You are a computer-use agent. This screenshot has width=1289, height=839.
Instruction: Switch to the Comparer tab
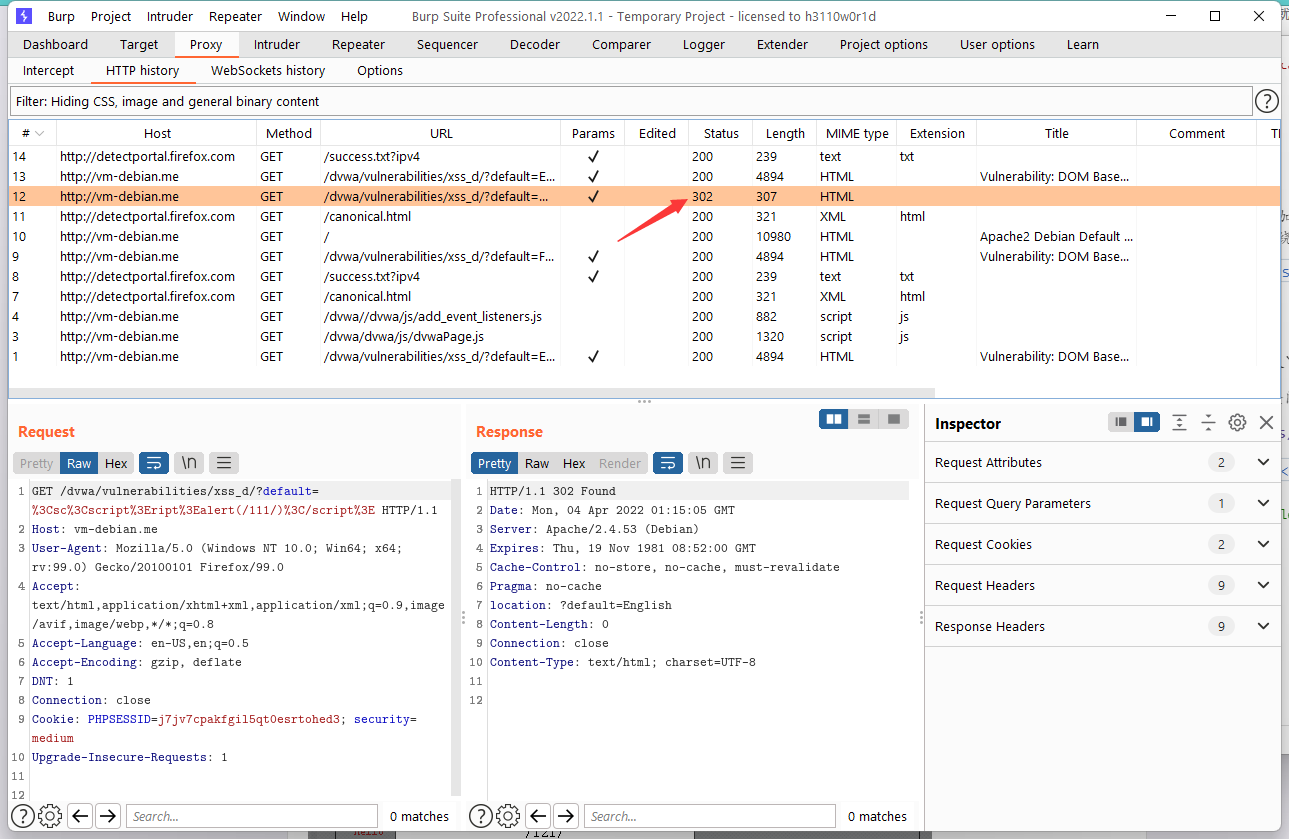(621, 44)
